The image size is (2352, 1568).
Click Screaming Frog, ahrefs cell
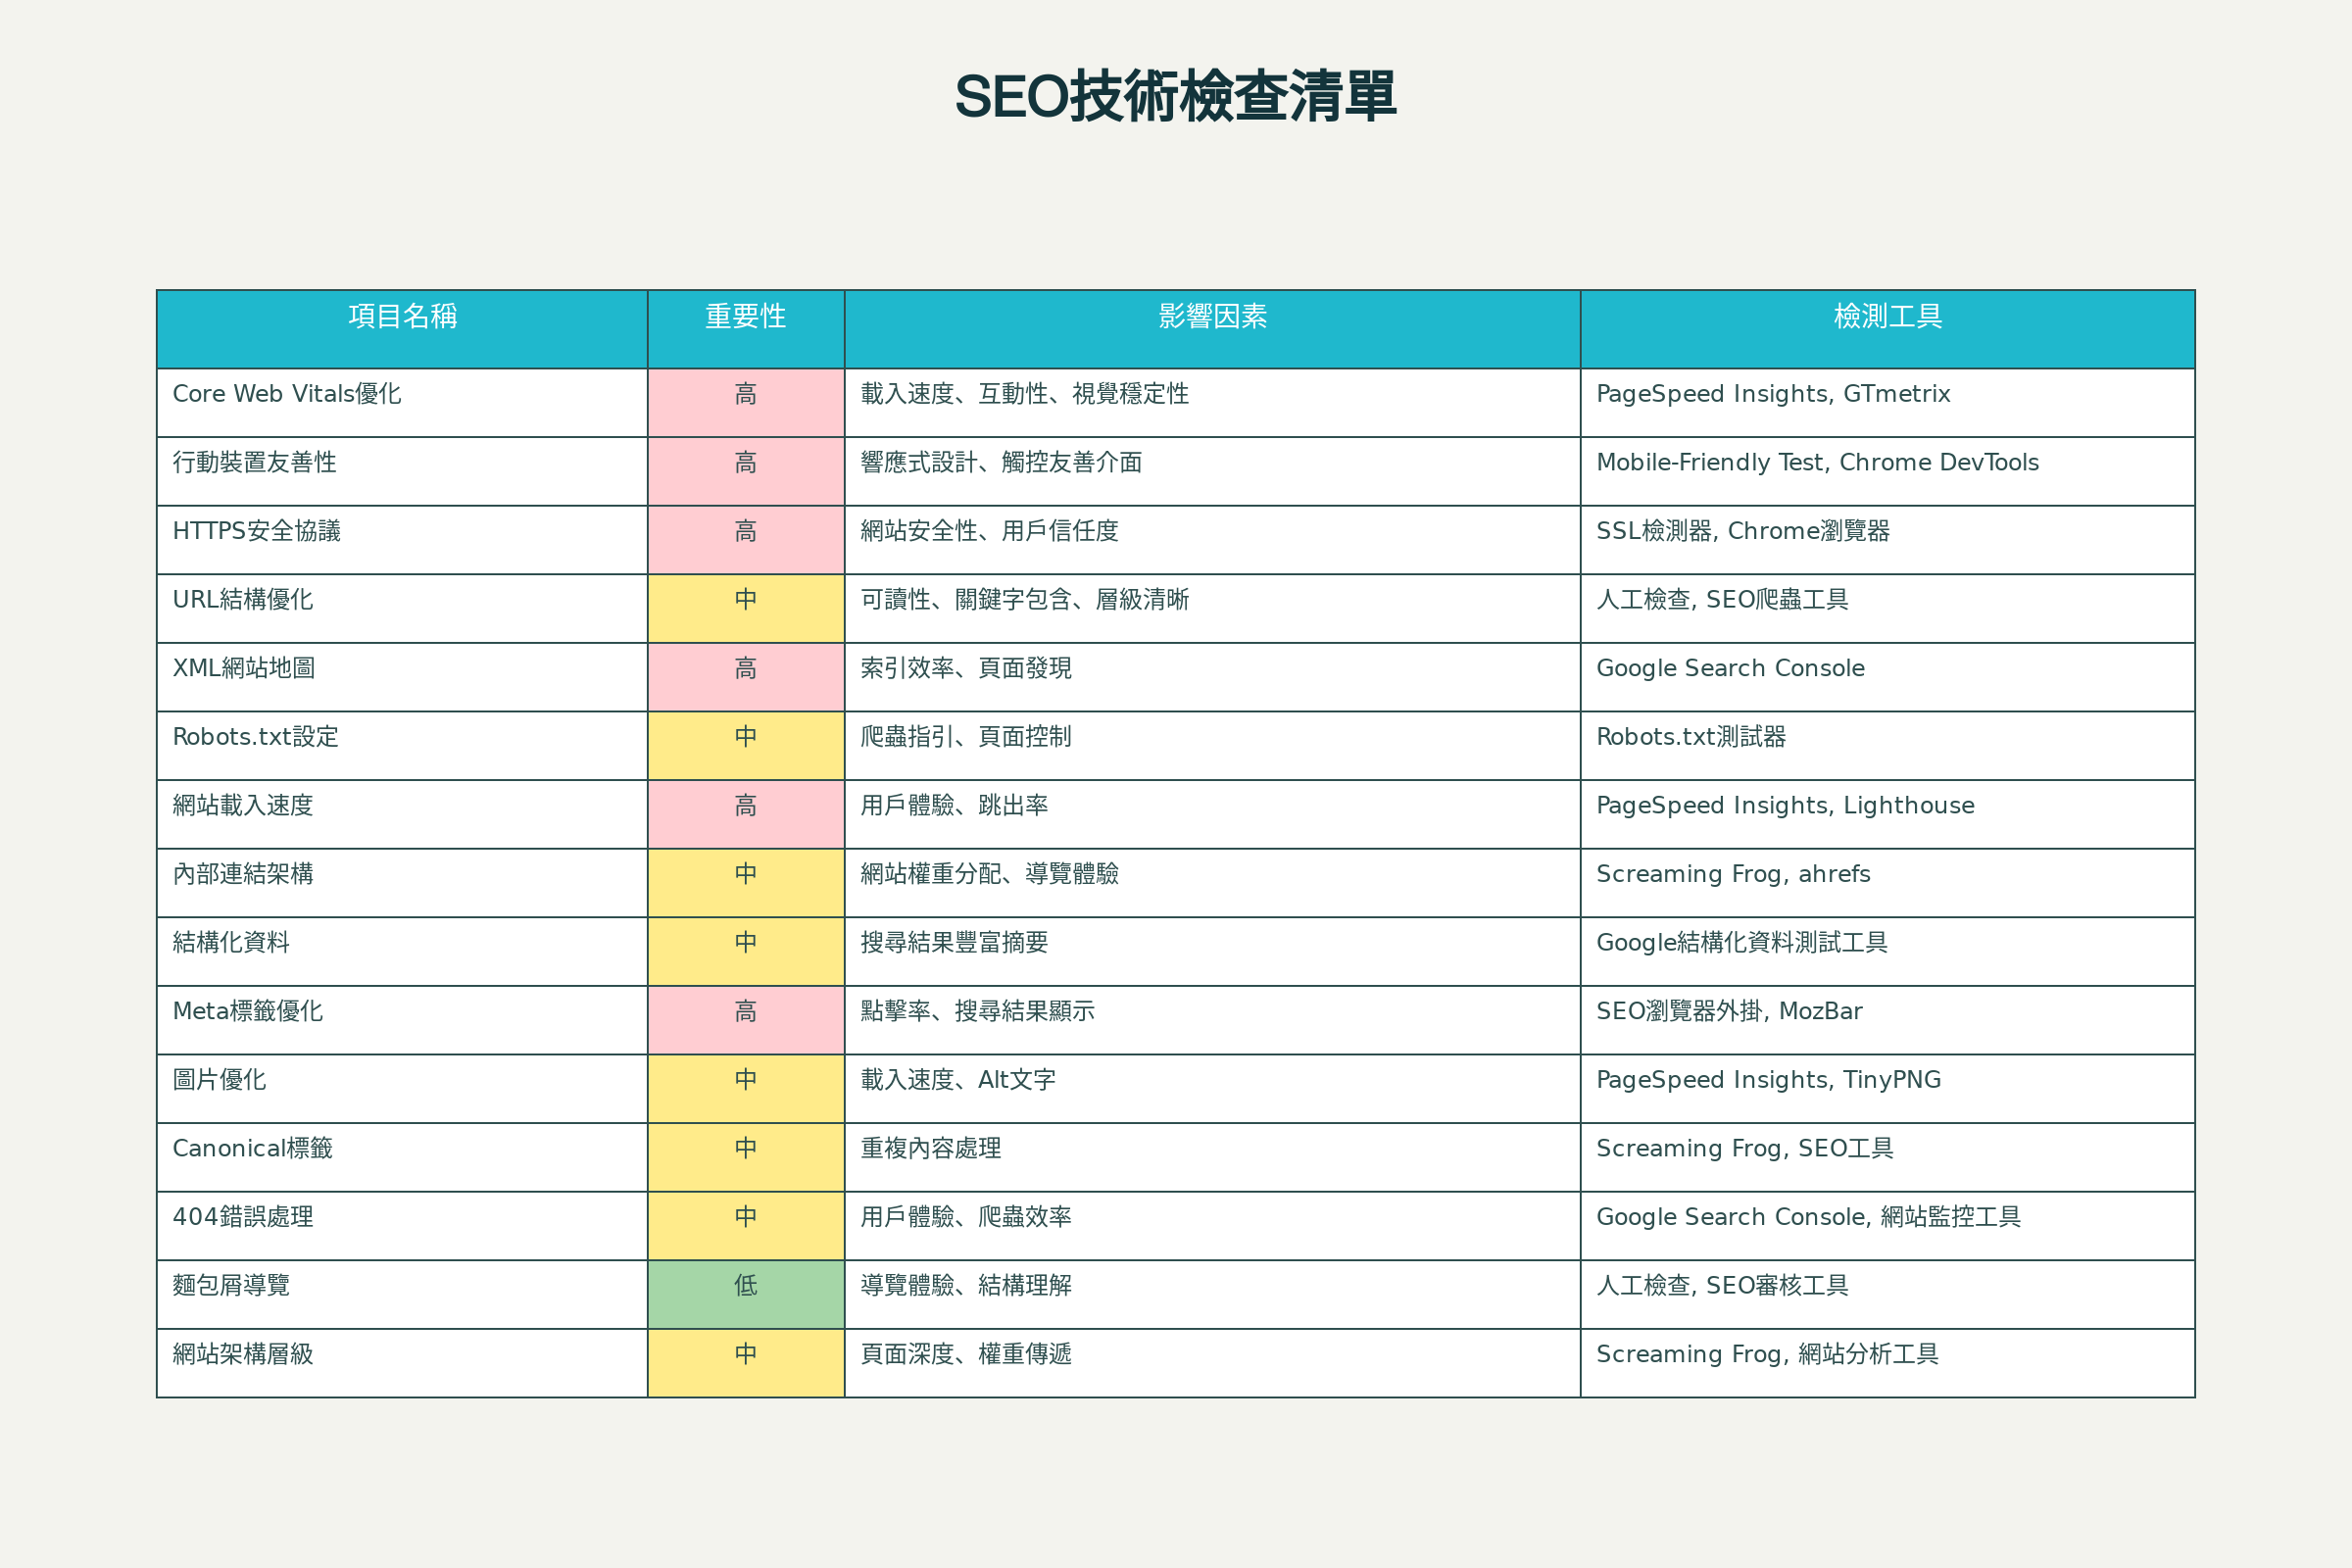(x=1888, y=883)
